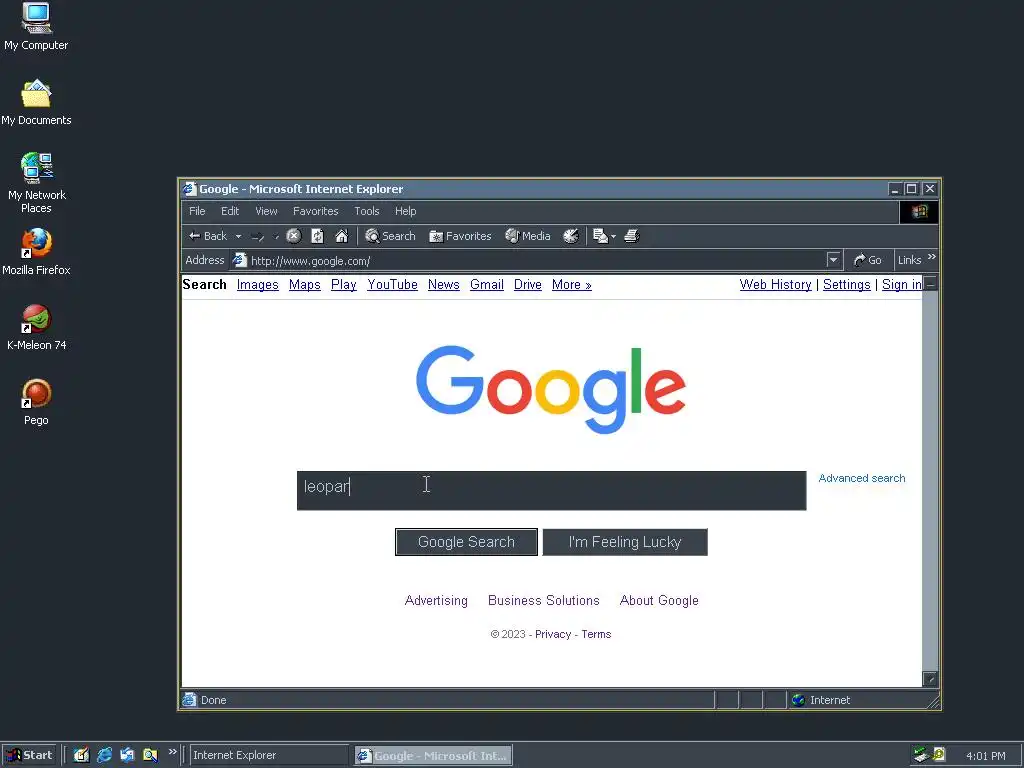The width and height of the screenshot is (1024, 768).
Task: Open the Business Solutions link
Action: (543, 600)
